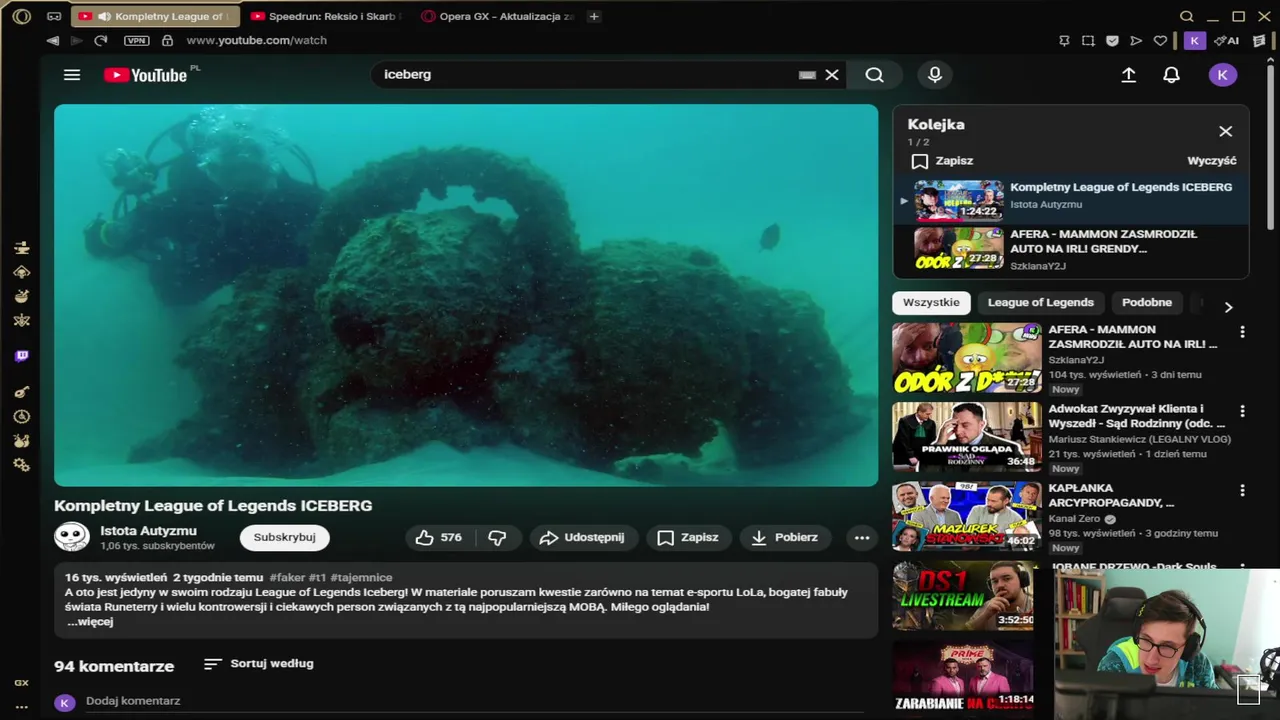Open the Sortuj według sort menu
The height and width of the screenshot is (720, 1280).
tap(259, 664)
